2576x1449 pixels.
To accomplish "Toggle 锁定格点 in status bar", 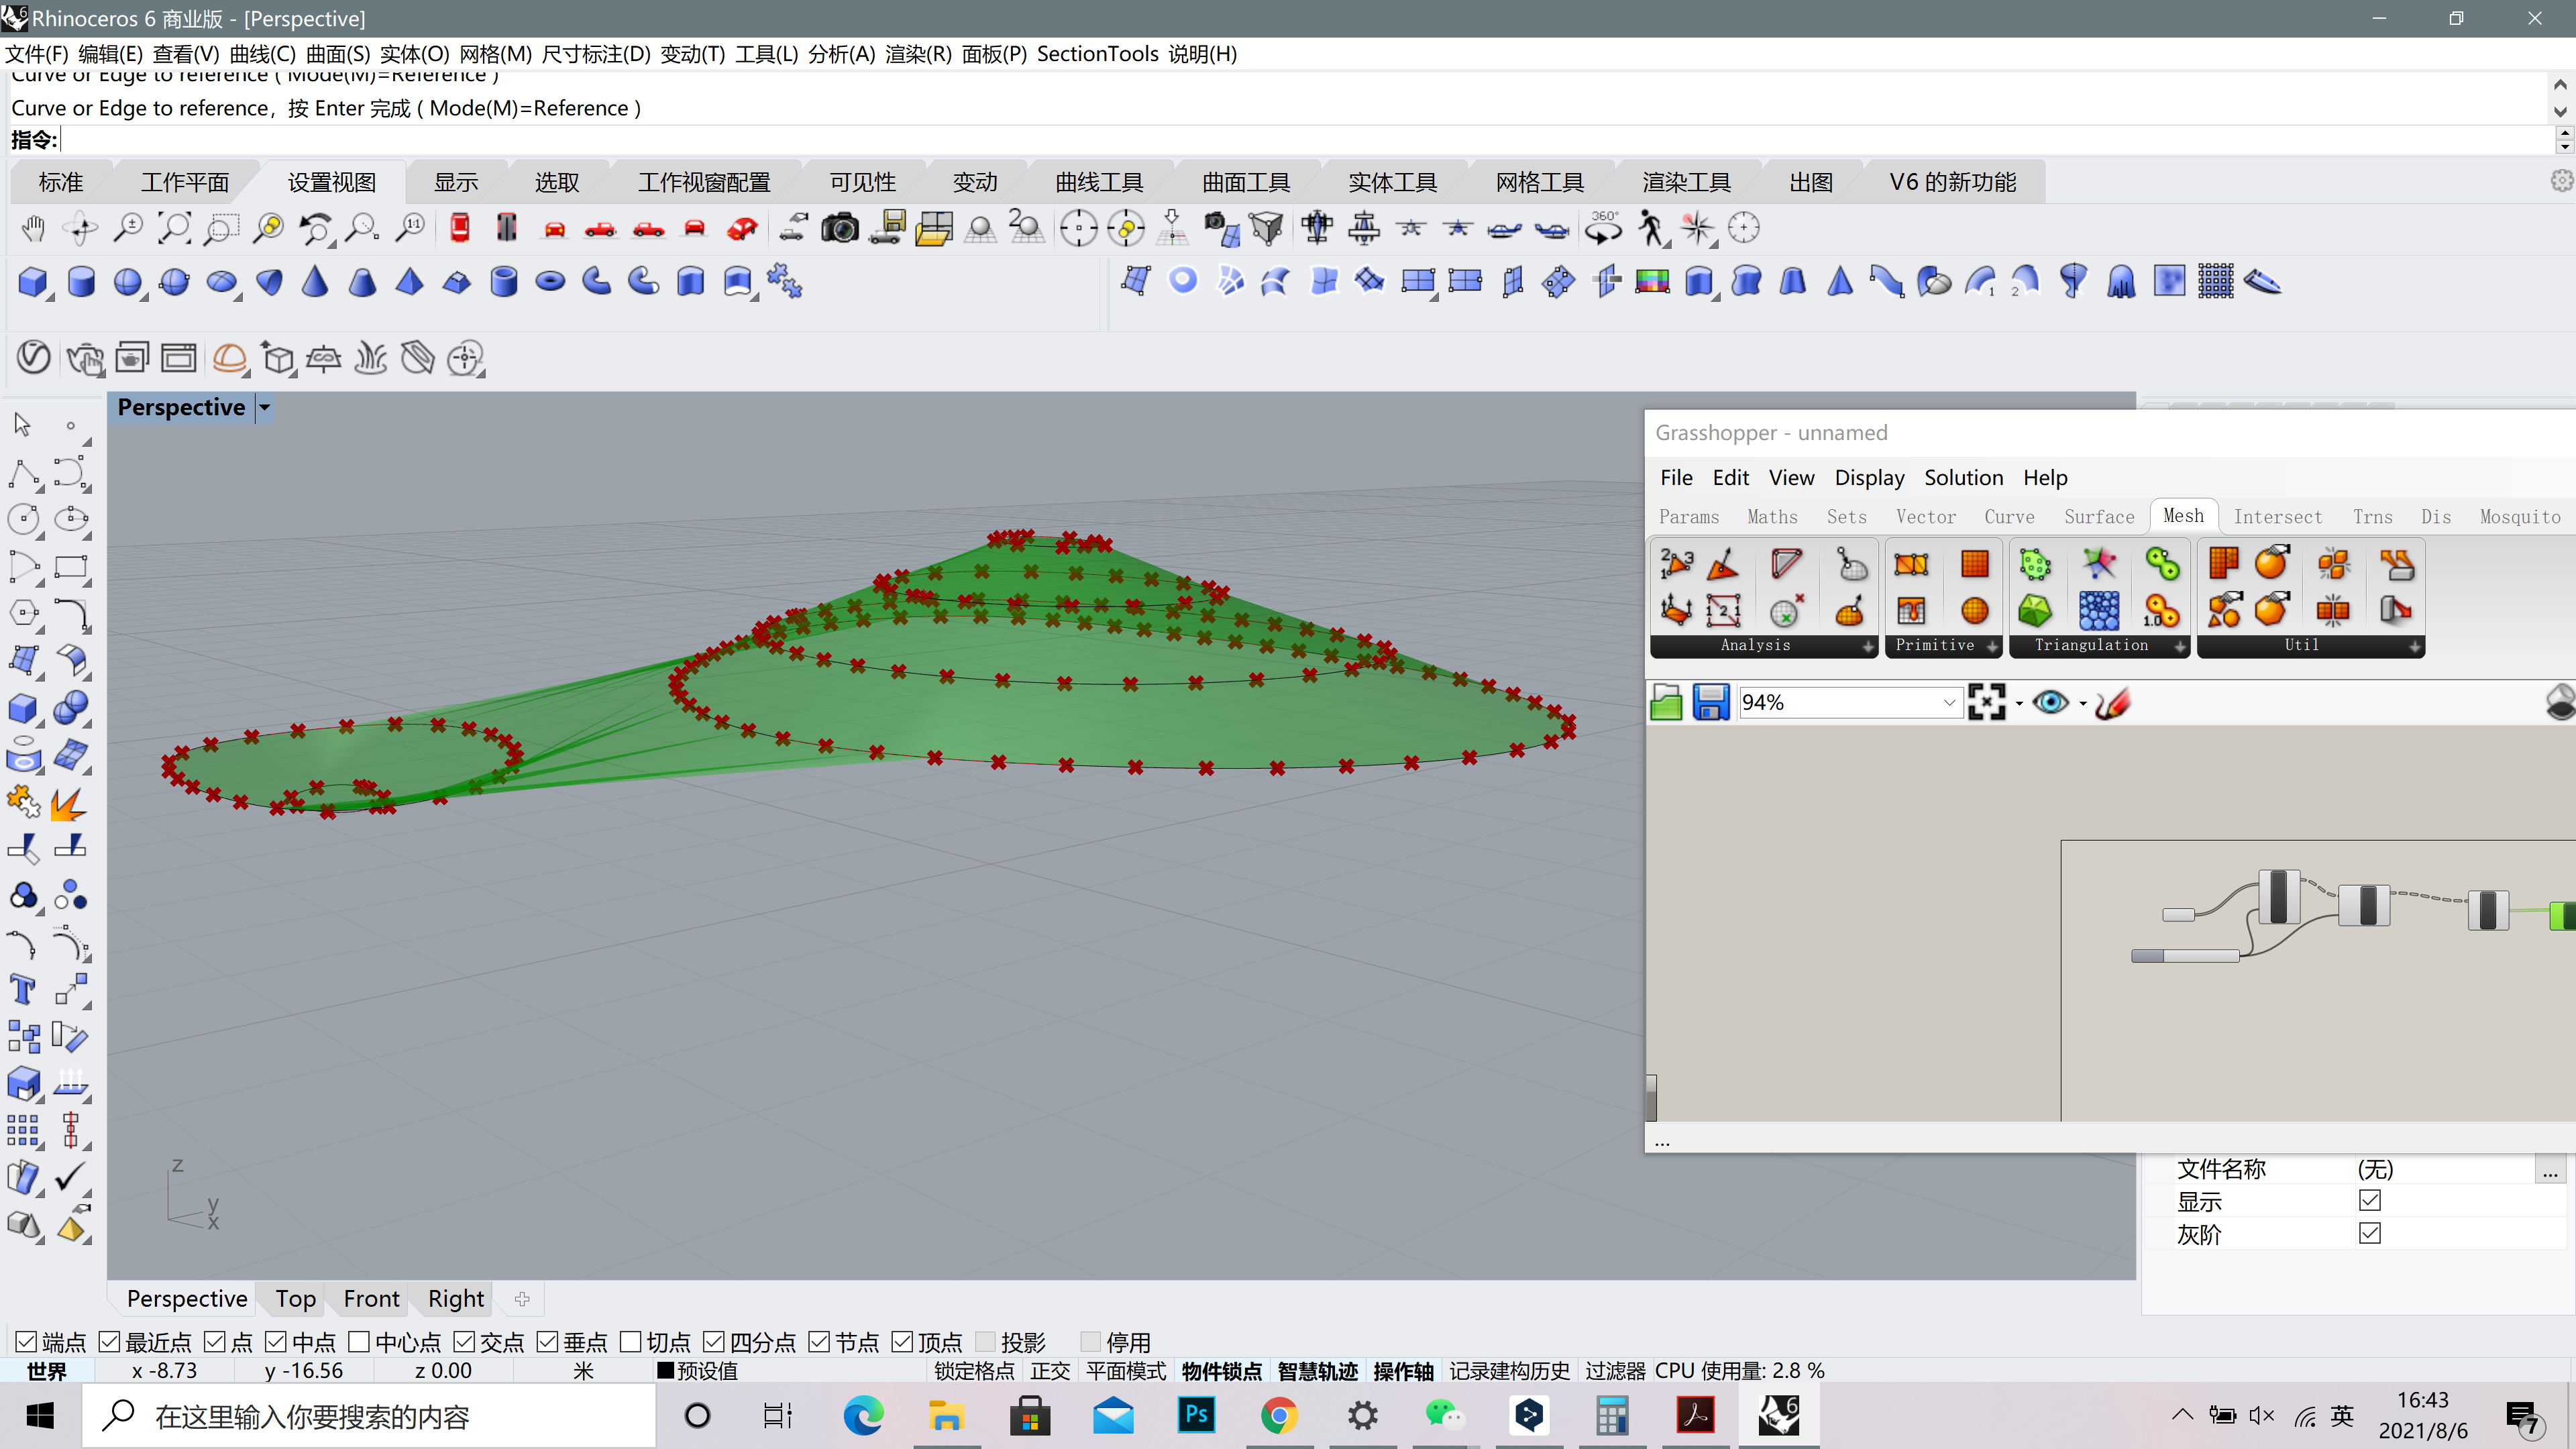I will [974, 1371].
